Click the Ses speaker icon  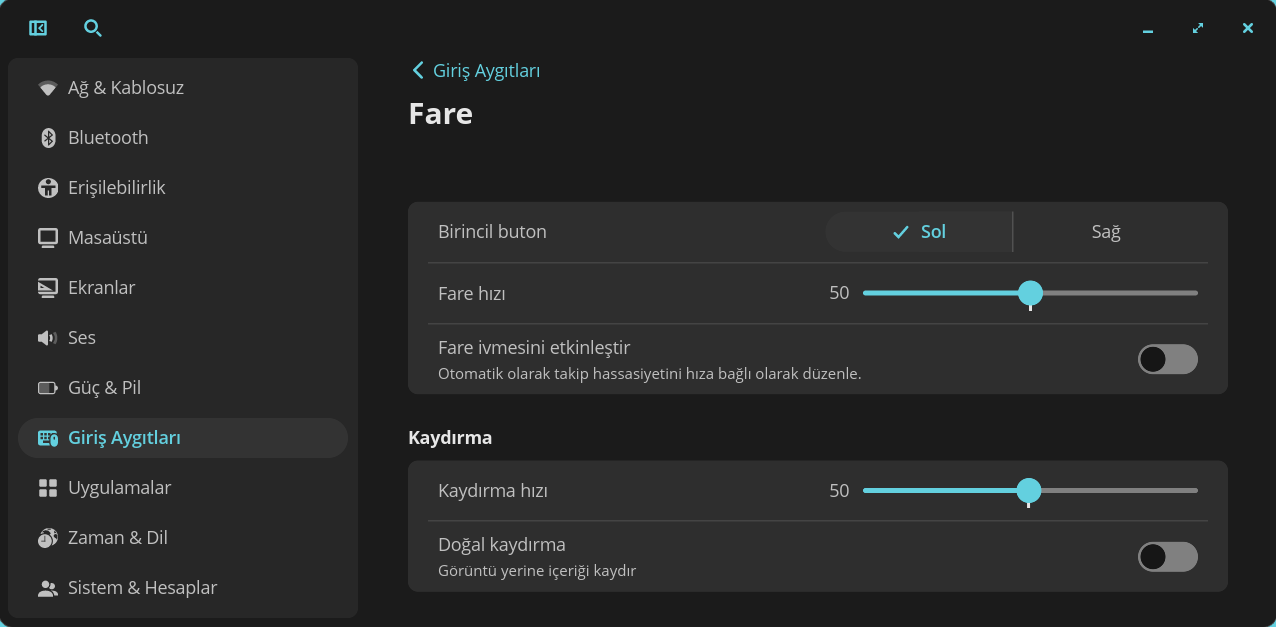pos(48,338)
